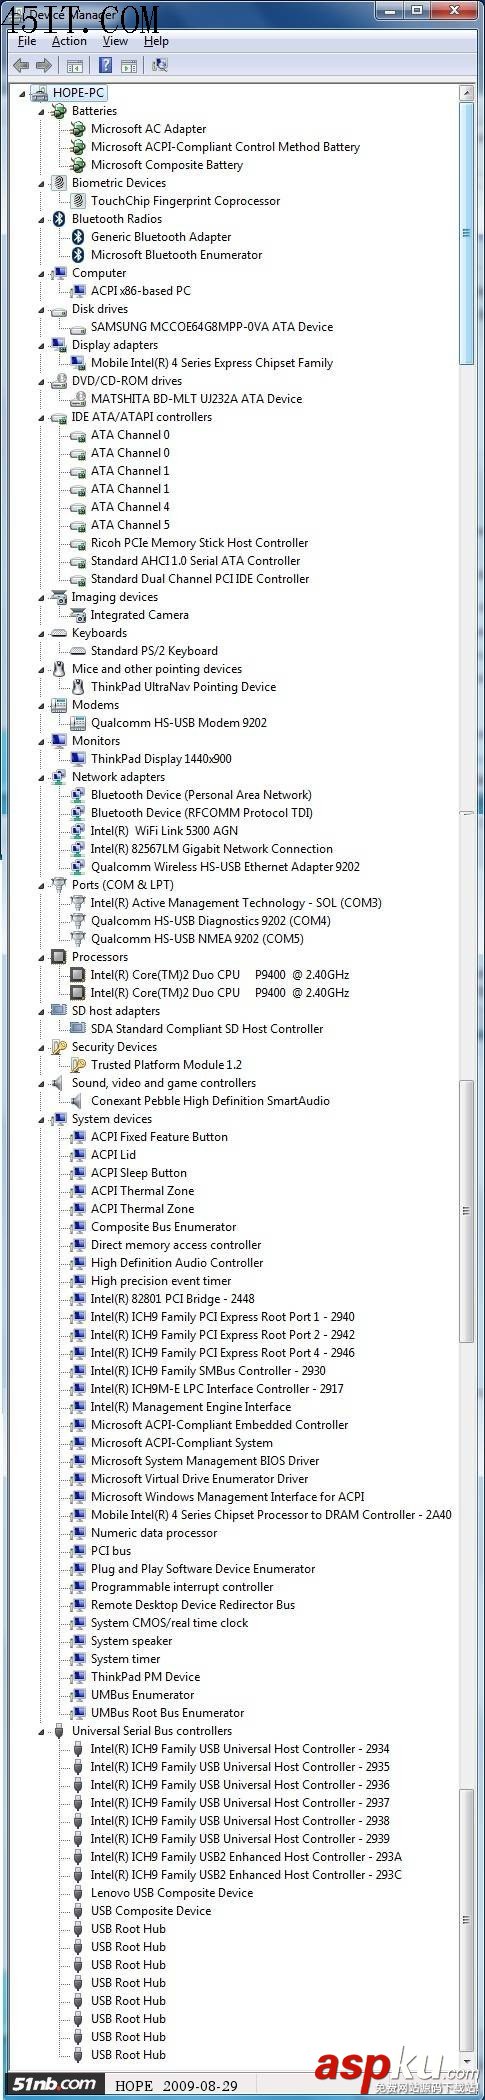Click the SAMSUNG ATA Device disk icon
Image resolution: width=485 pixels, height=2100 pixels.
(x=78, y=327)
